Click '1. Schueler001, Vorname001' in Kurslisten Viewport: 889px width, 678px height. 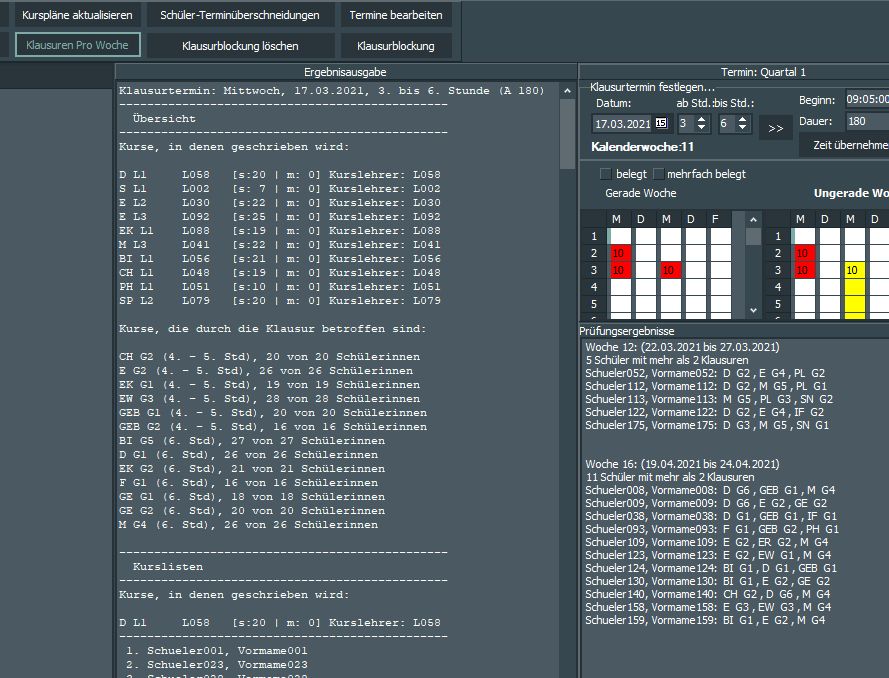tap(217, 650)
